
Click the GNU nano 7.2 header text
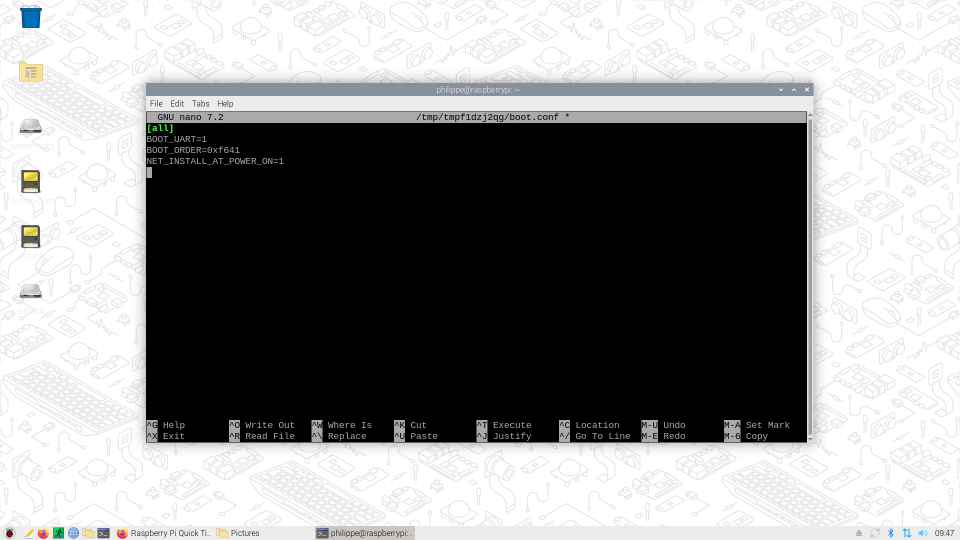point(190,117)
